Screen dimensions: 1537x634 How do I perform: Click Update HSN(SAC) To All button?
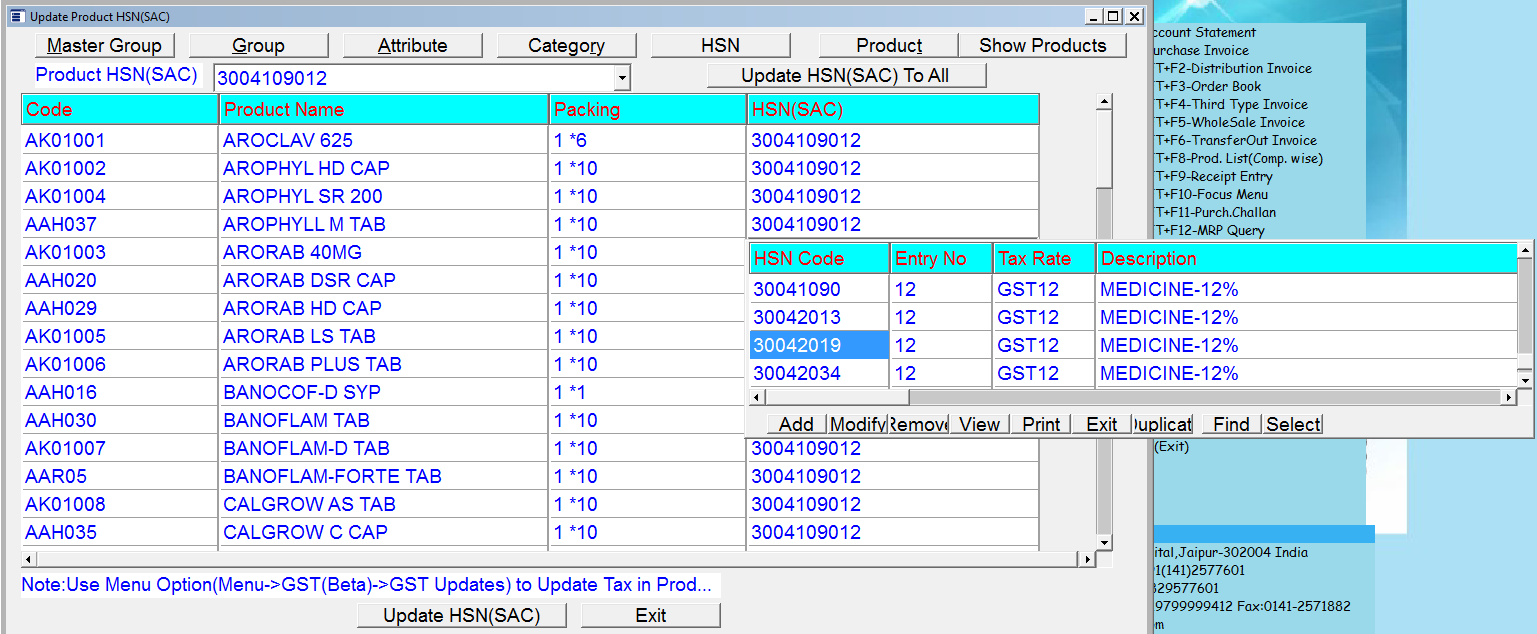tap(846, 75)
